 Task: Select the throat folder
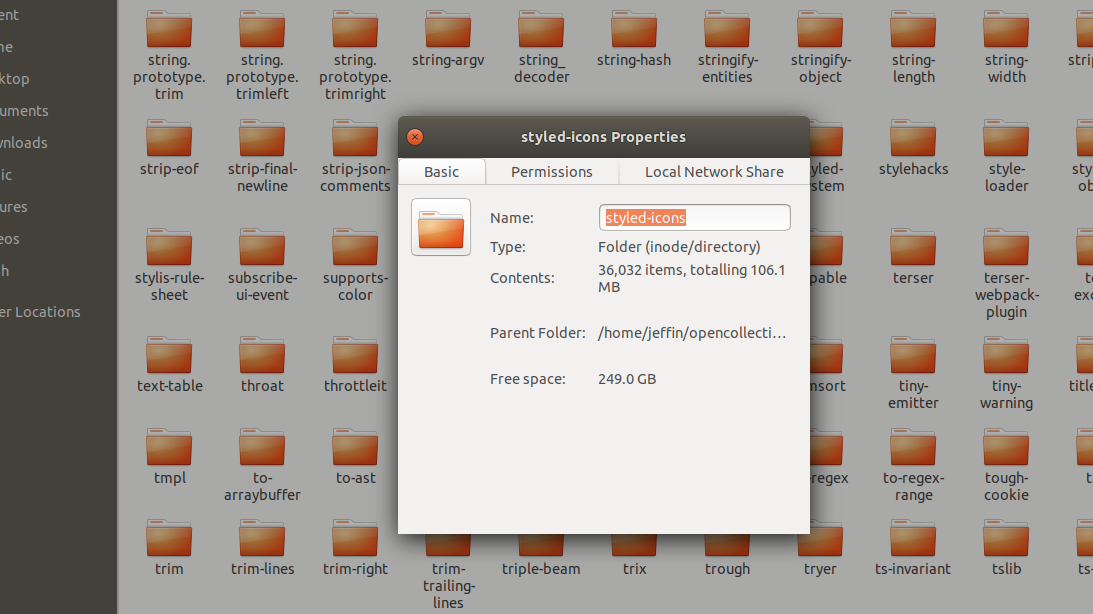(x=262, y=365)
